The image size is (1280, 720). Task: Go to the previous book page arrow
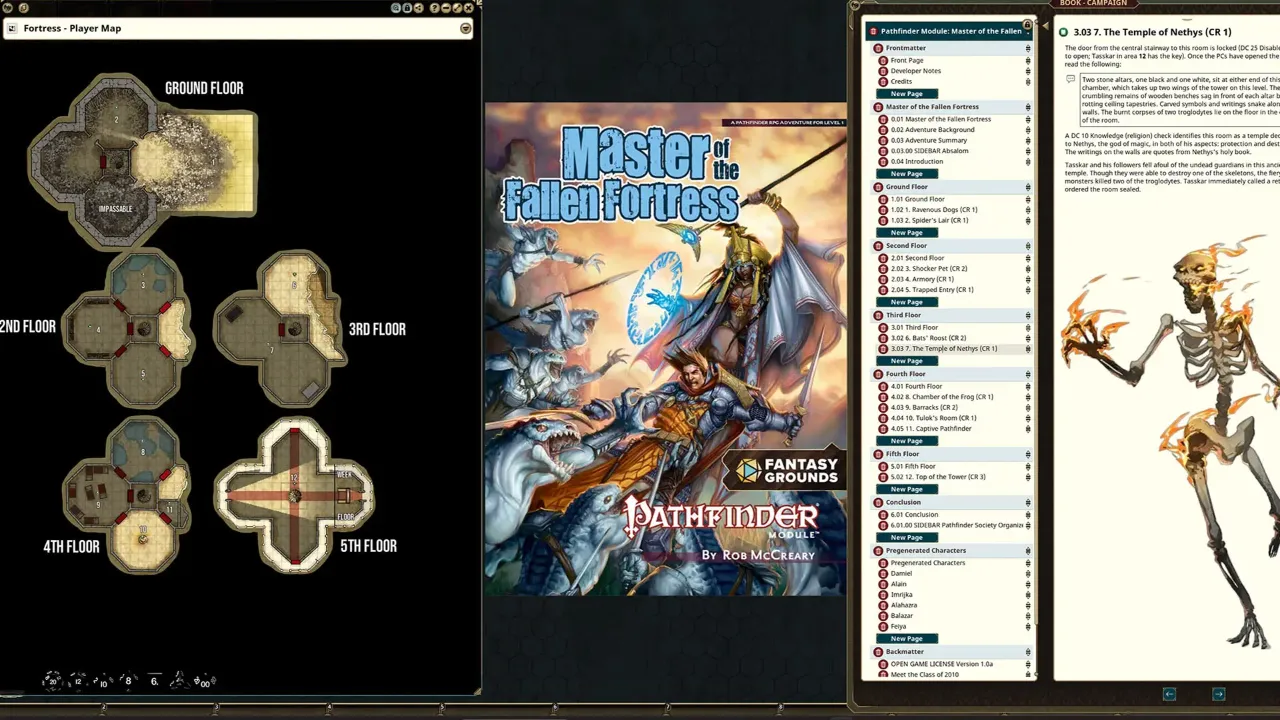(1169, 694)
